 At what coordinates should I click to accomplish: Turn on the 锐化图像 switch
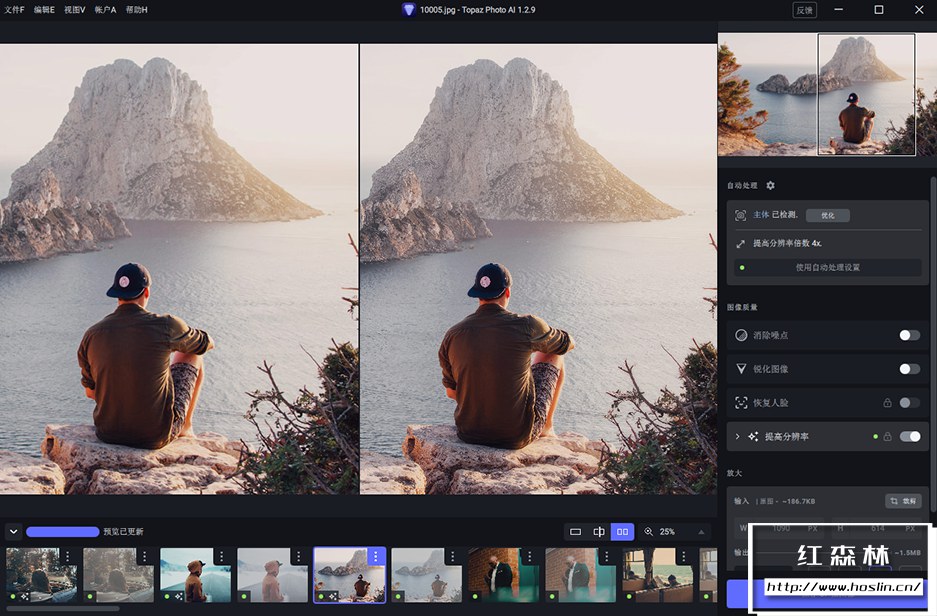tap(909, 369)
